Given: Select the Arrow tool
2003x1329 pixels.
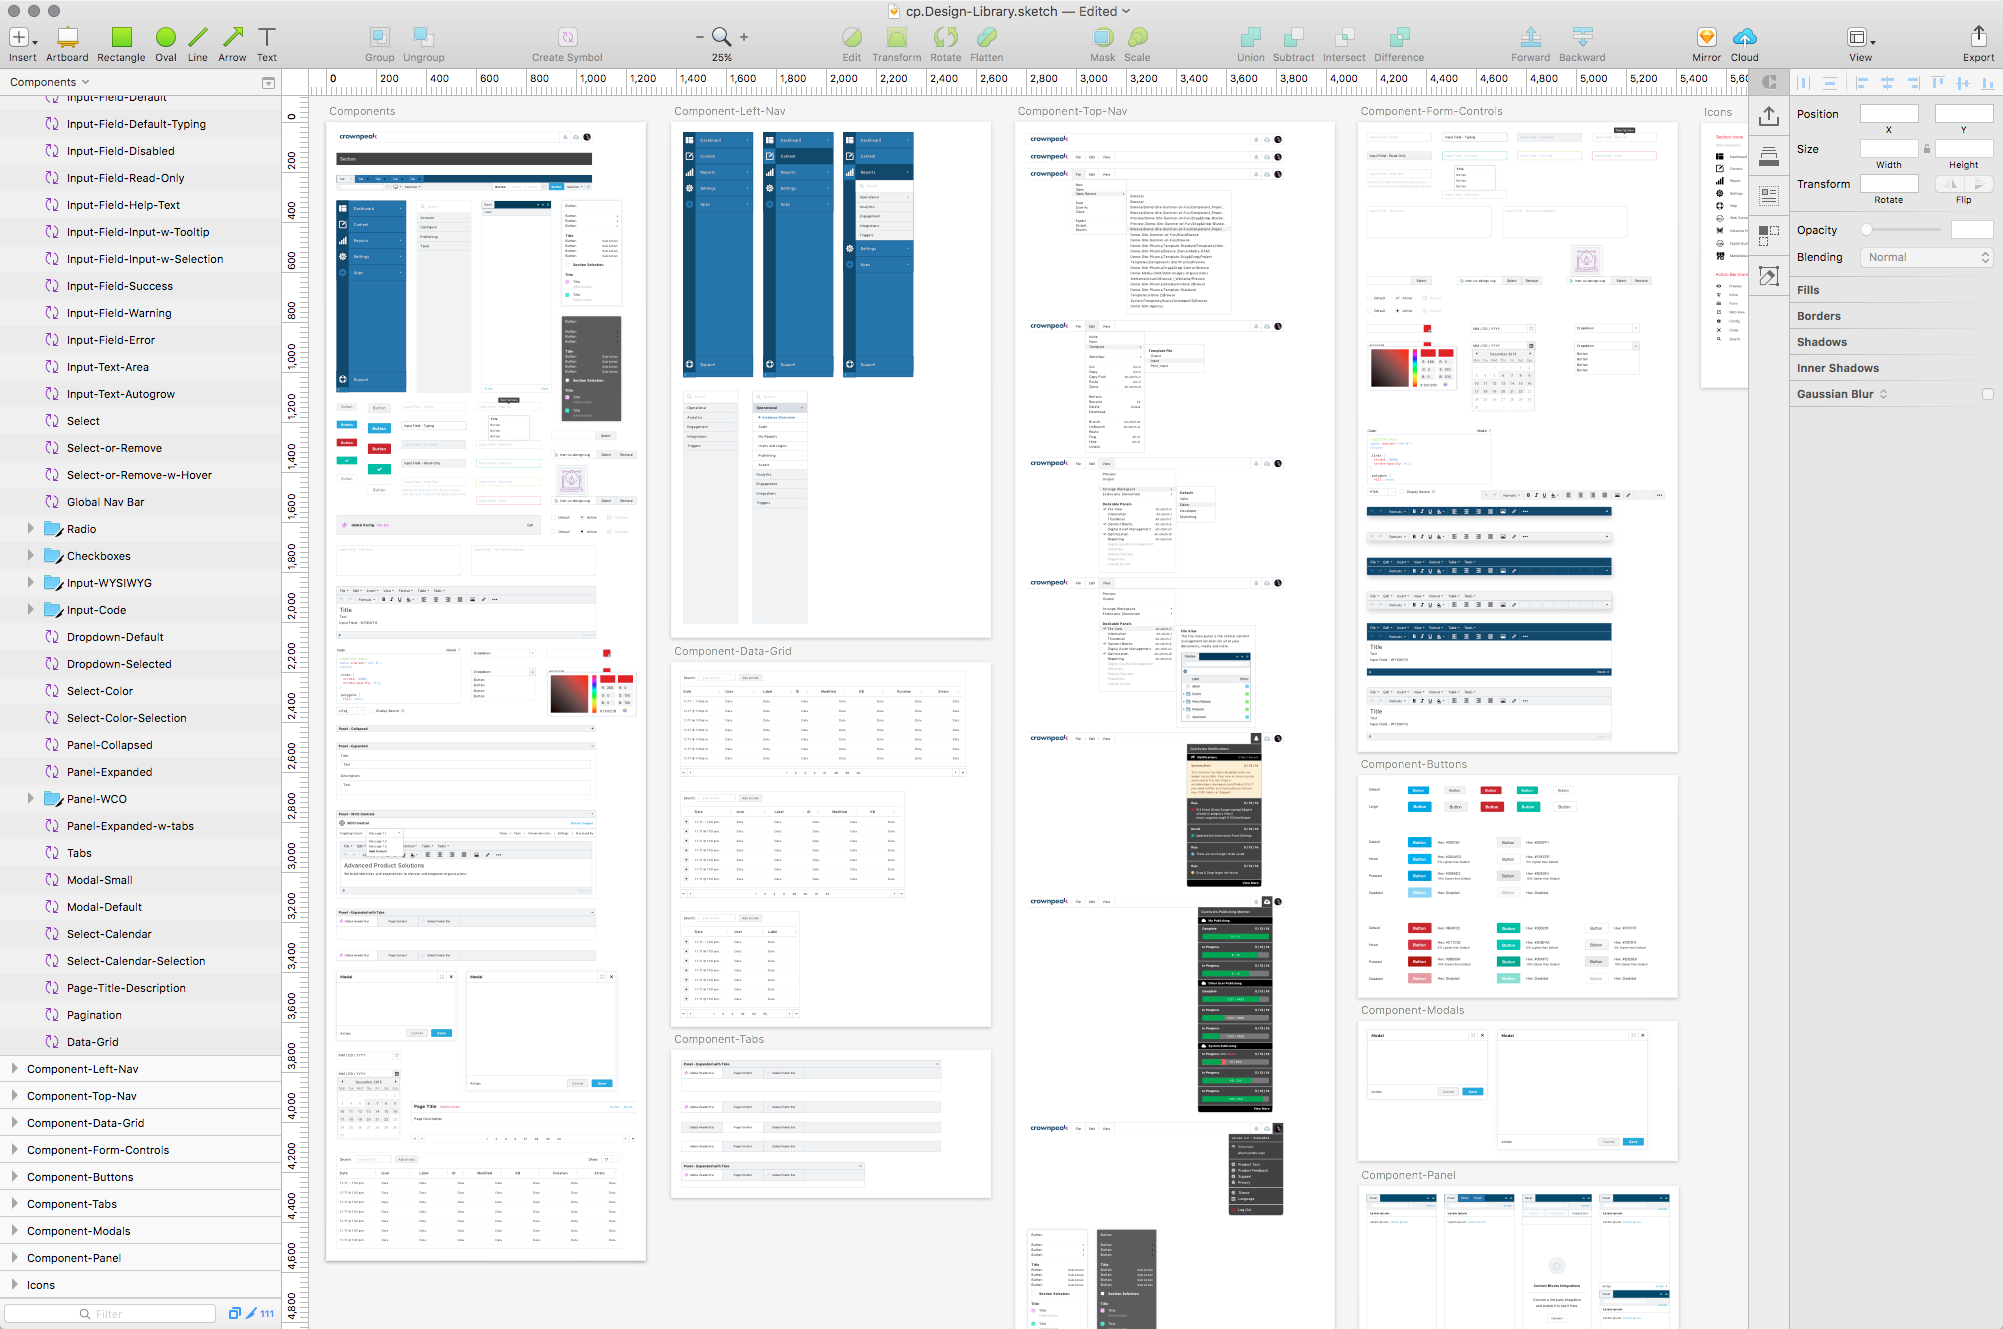Looking at the screenshot, I should (232, 39).
